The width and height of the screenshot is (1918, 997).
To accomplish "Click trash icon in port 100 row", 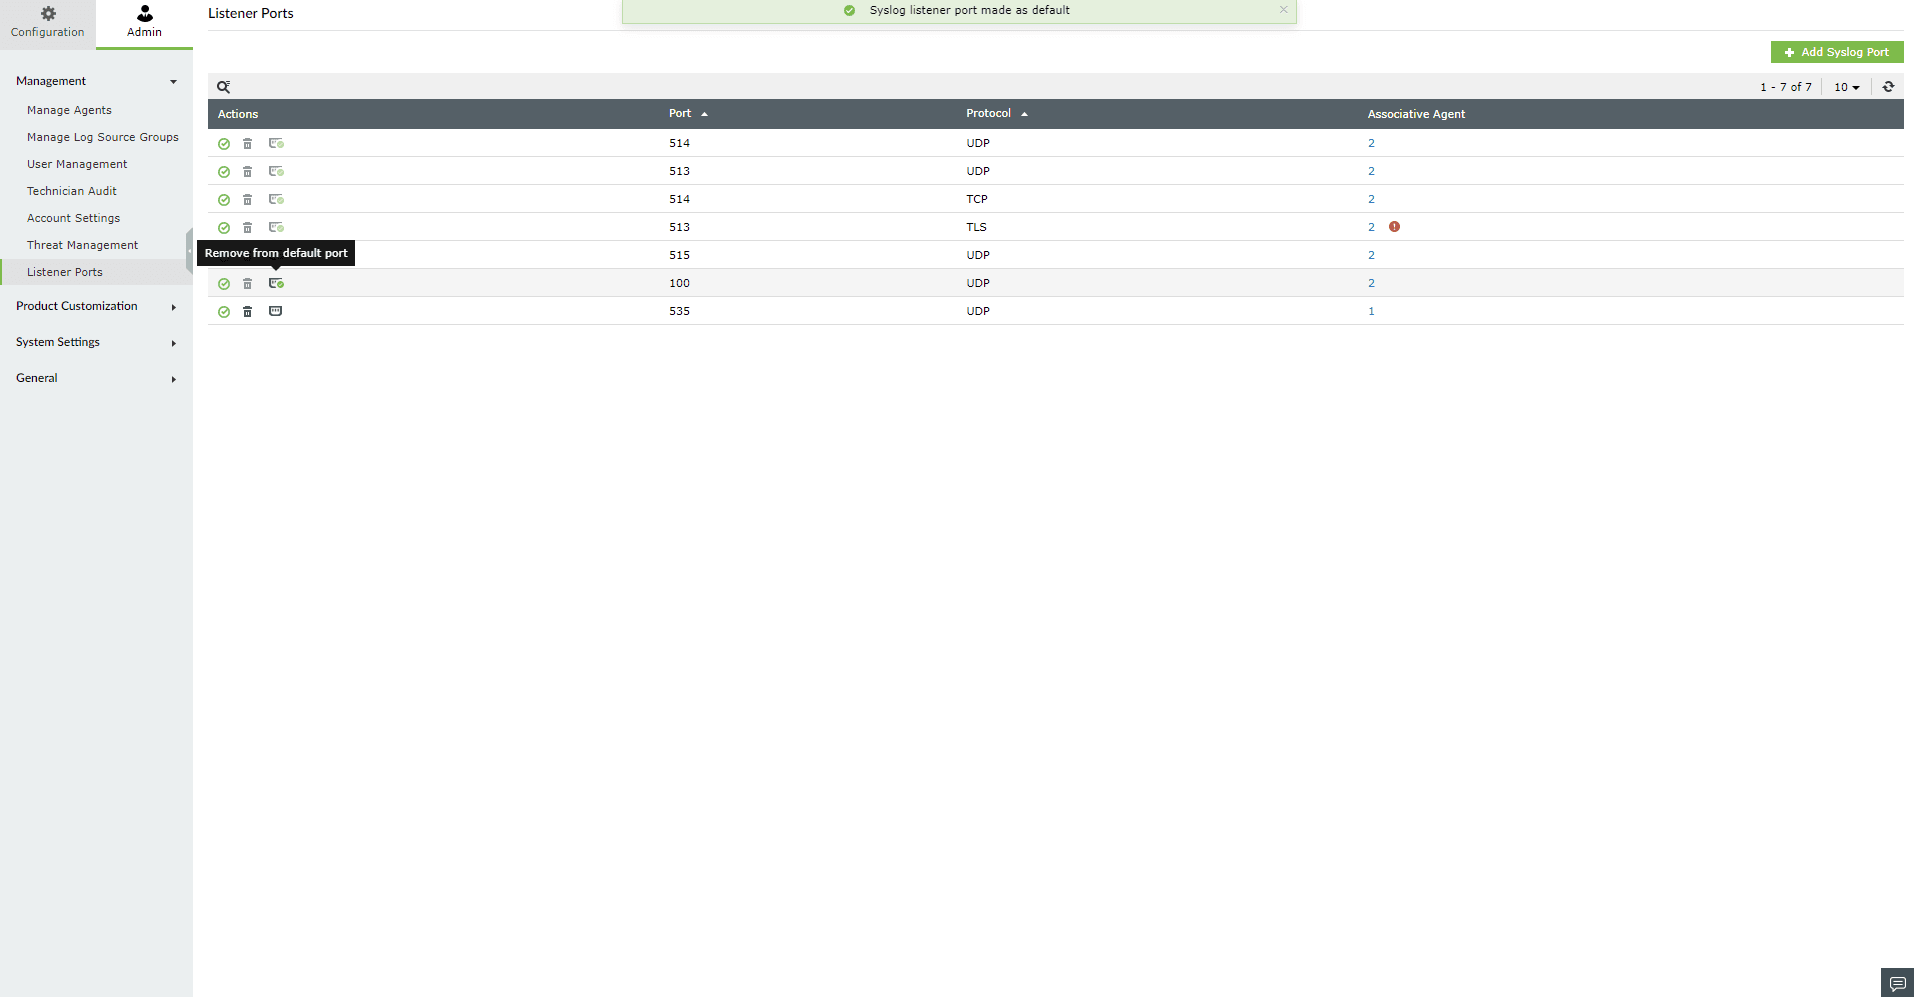I will 248,284.
